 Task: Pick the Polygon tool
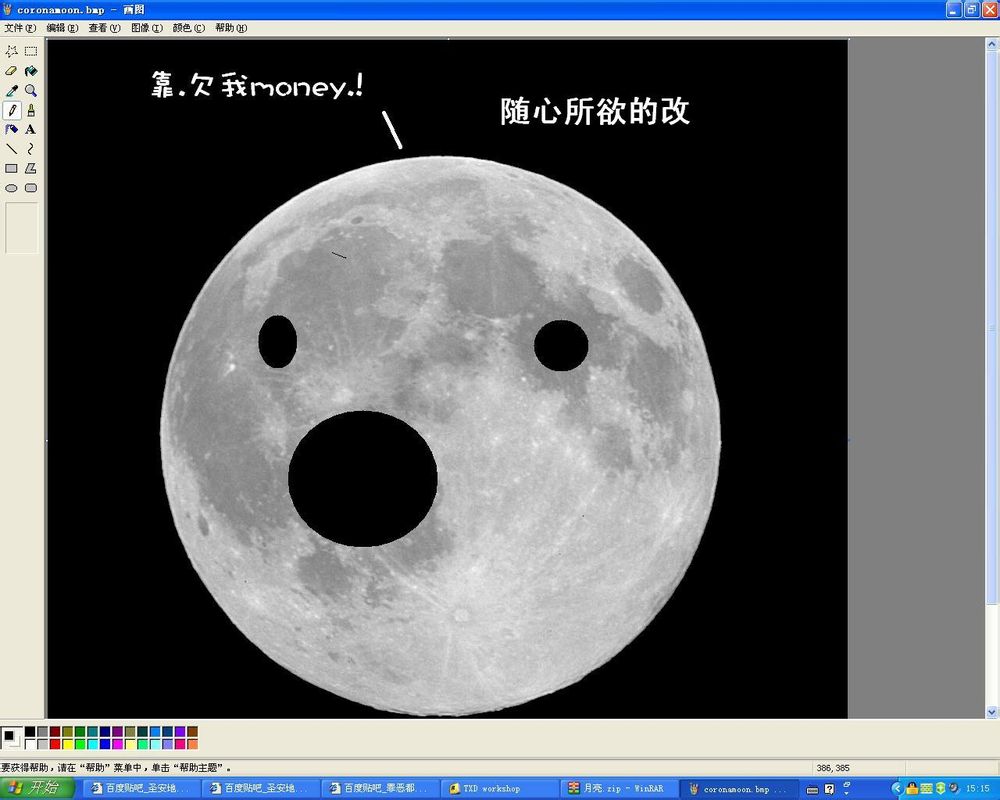31,168
